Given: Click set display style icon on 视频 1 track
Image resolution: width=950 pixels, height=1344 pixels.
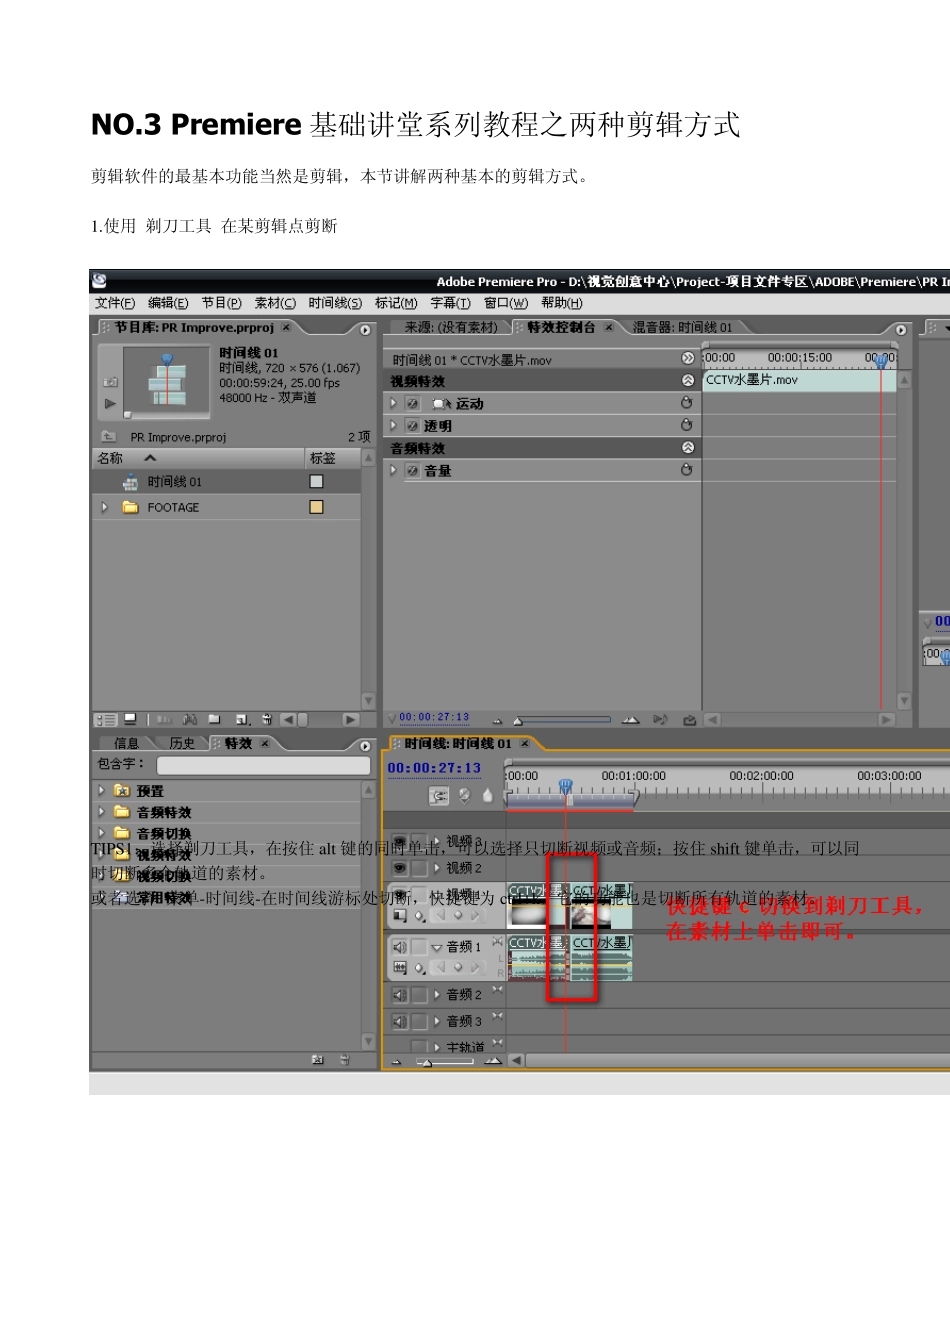Looking at the screenshot, I should coord(401,915).
